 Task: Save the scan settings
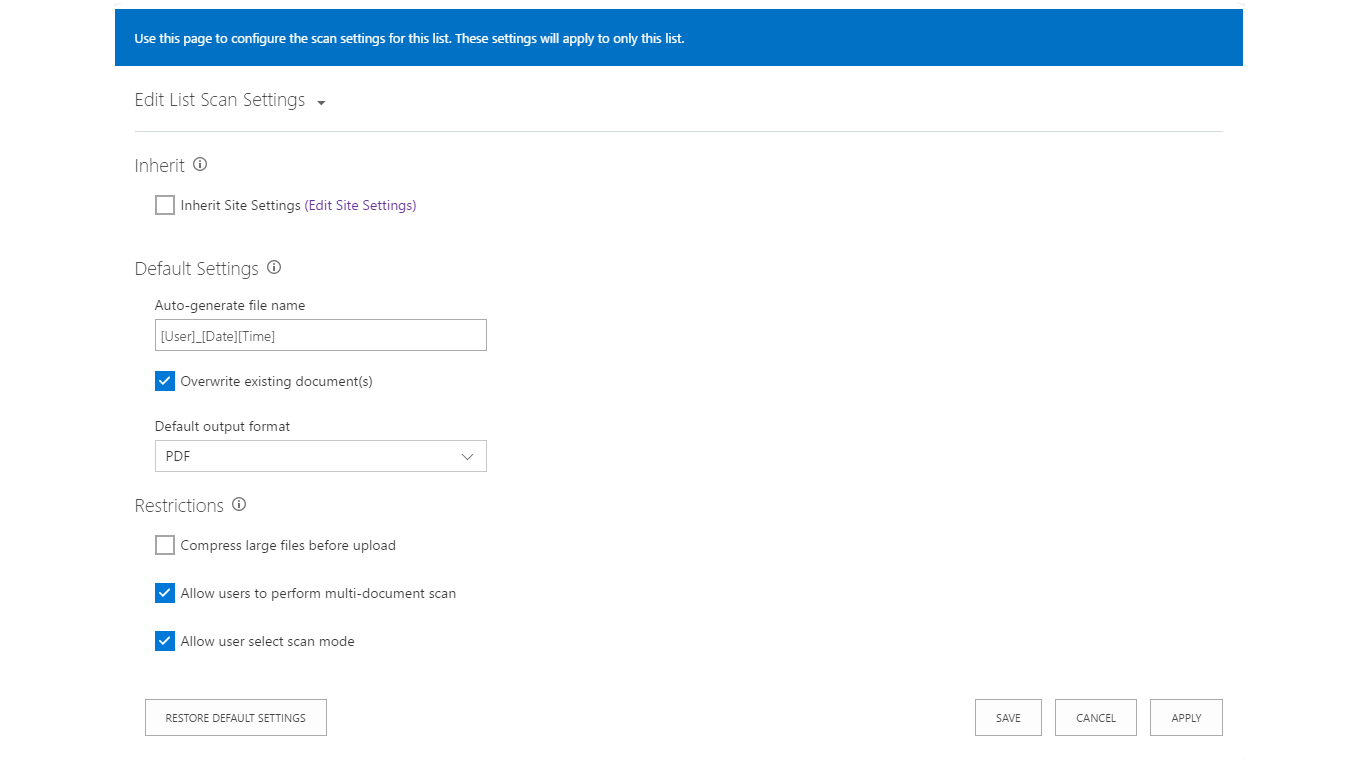(1008, 718)
